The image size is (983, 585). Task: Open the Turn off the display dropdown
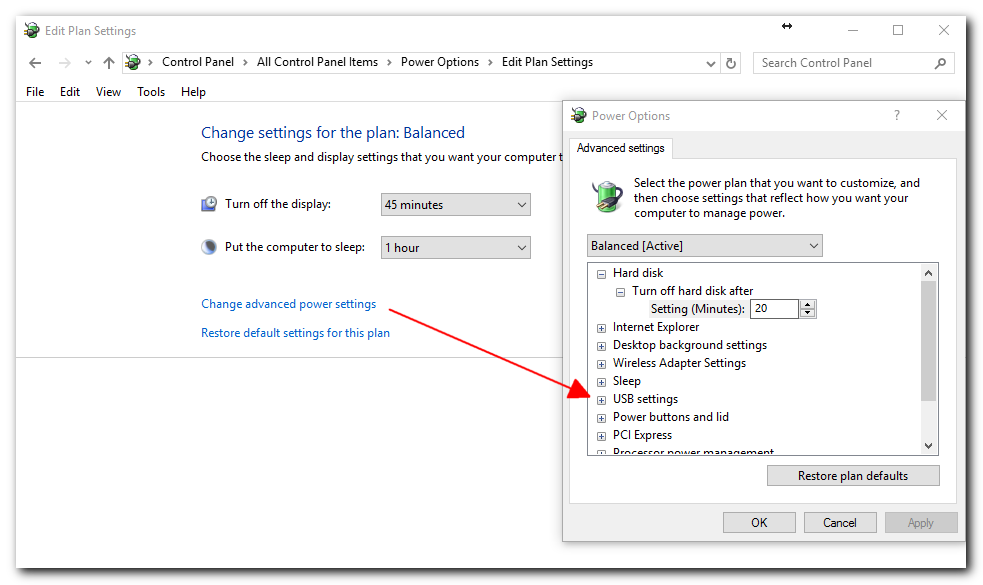456,204
